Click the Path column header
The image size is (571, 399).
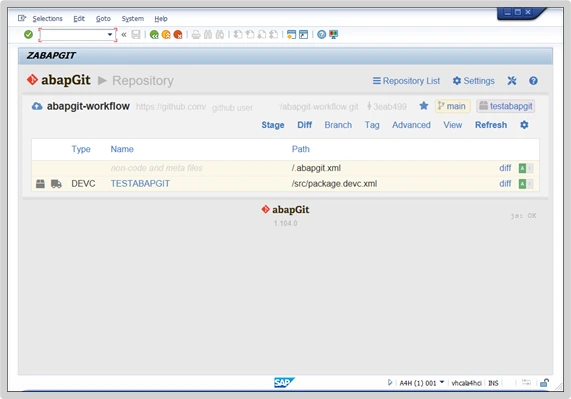coord(300,149)
